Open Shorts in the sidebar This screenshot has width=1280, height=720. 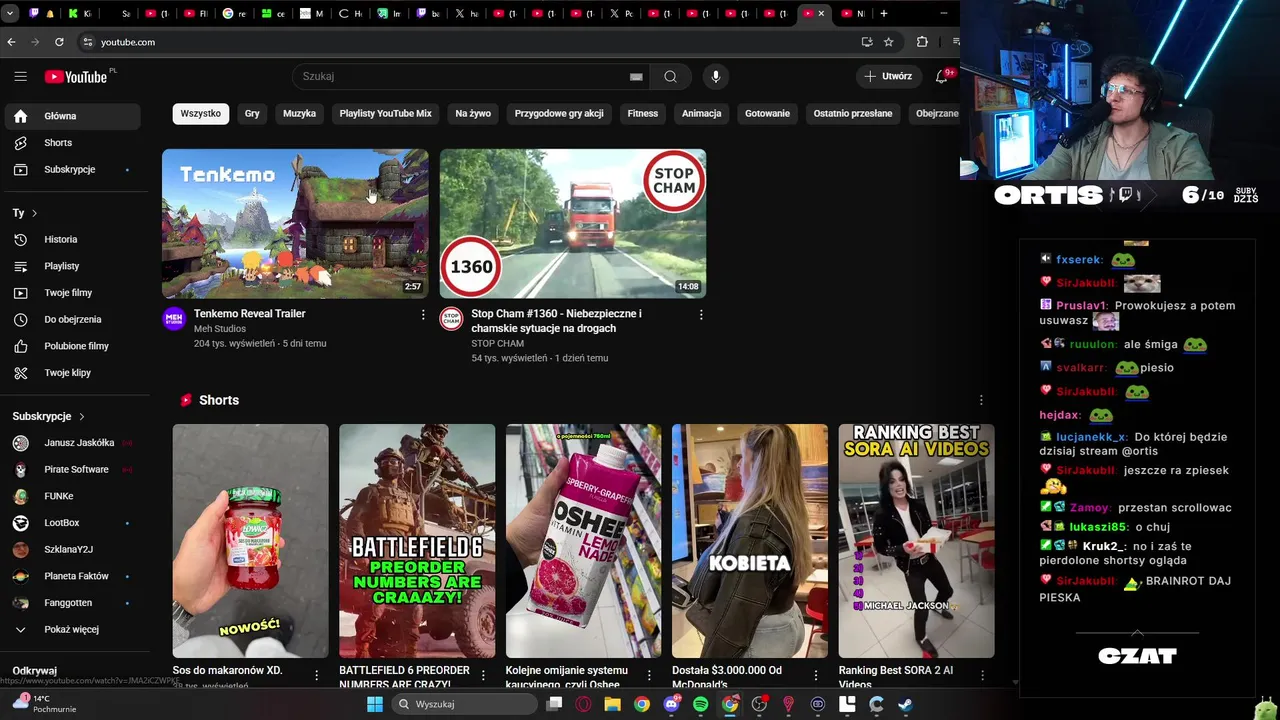click(x=70, y=143)
